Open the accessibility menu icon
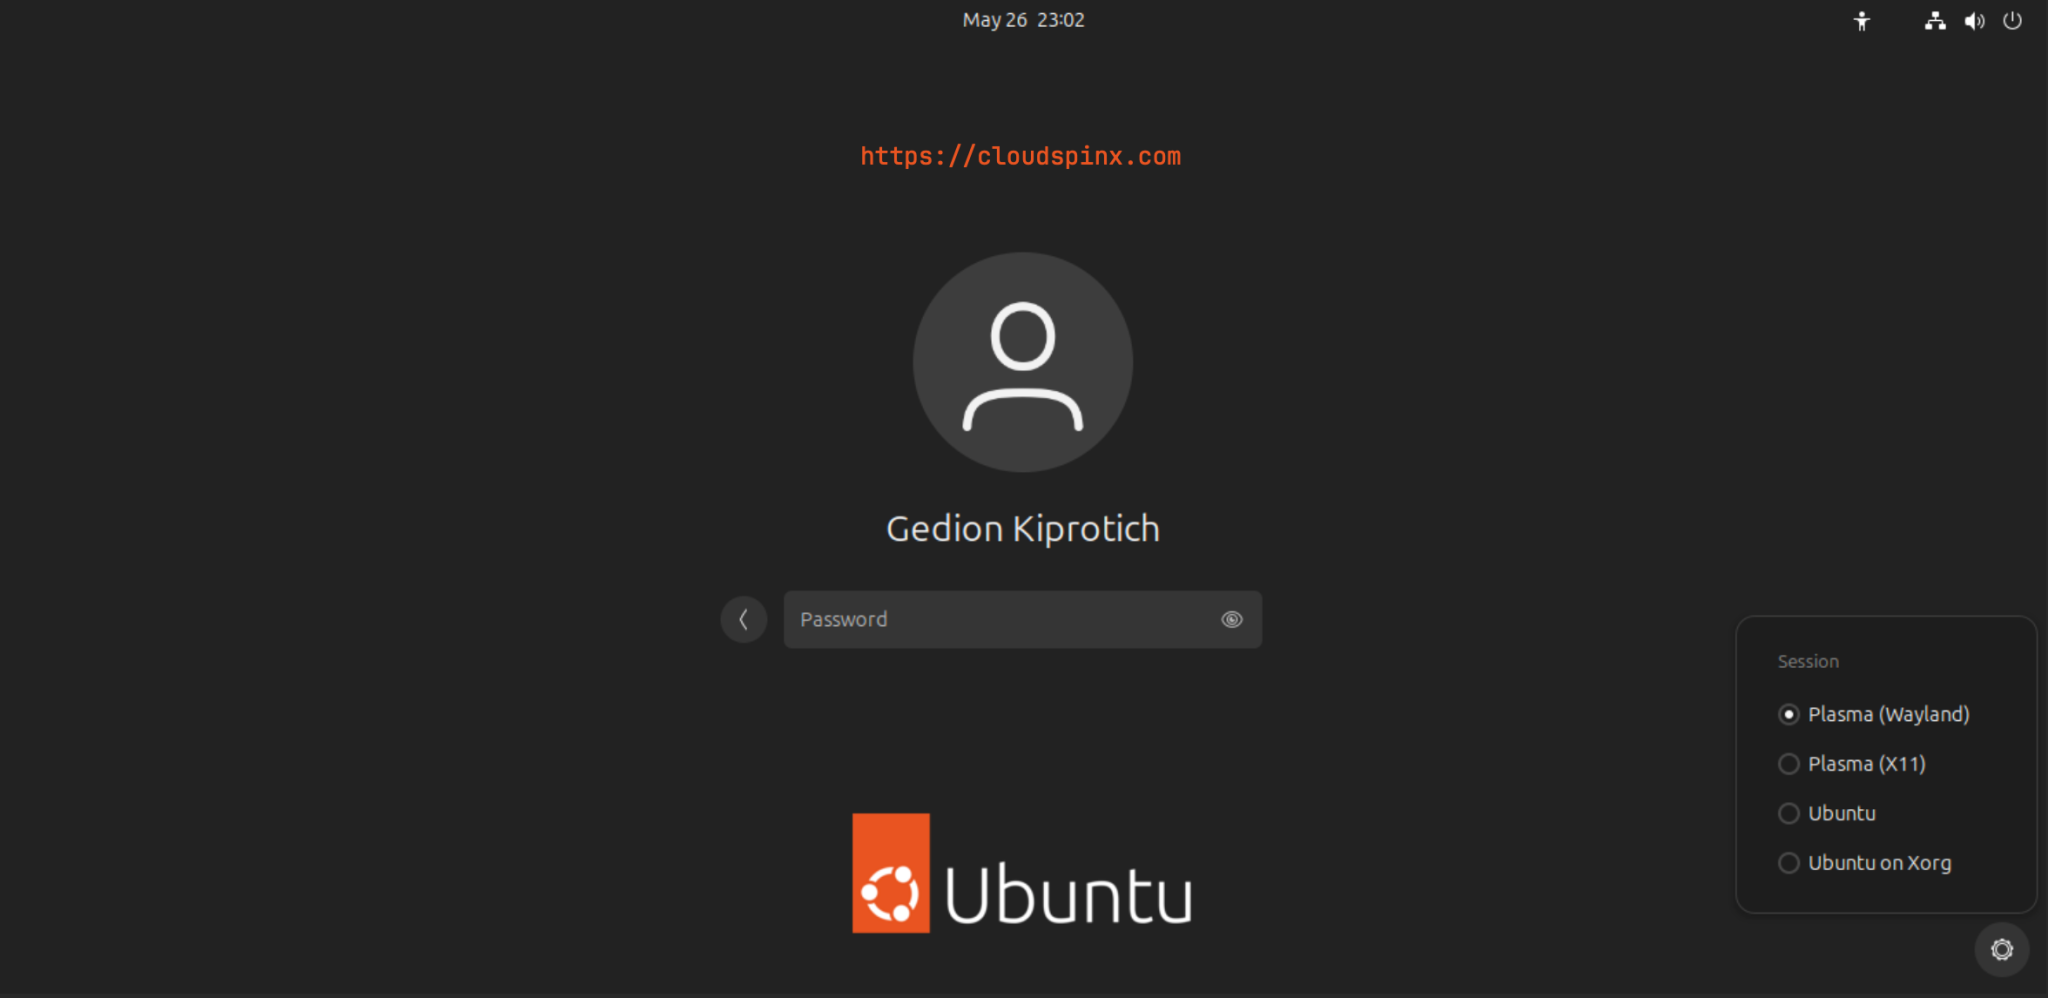2048x998 pixels. [1861, 21]
